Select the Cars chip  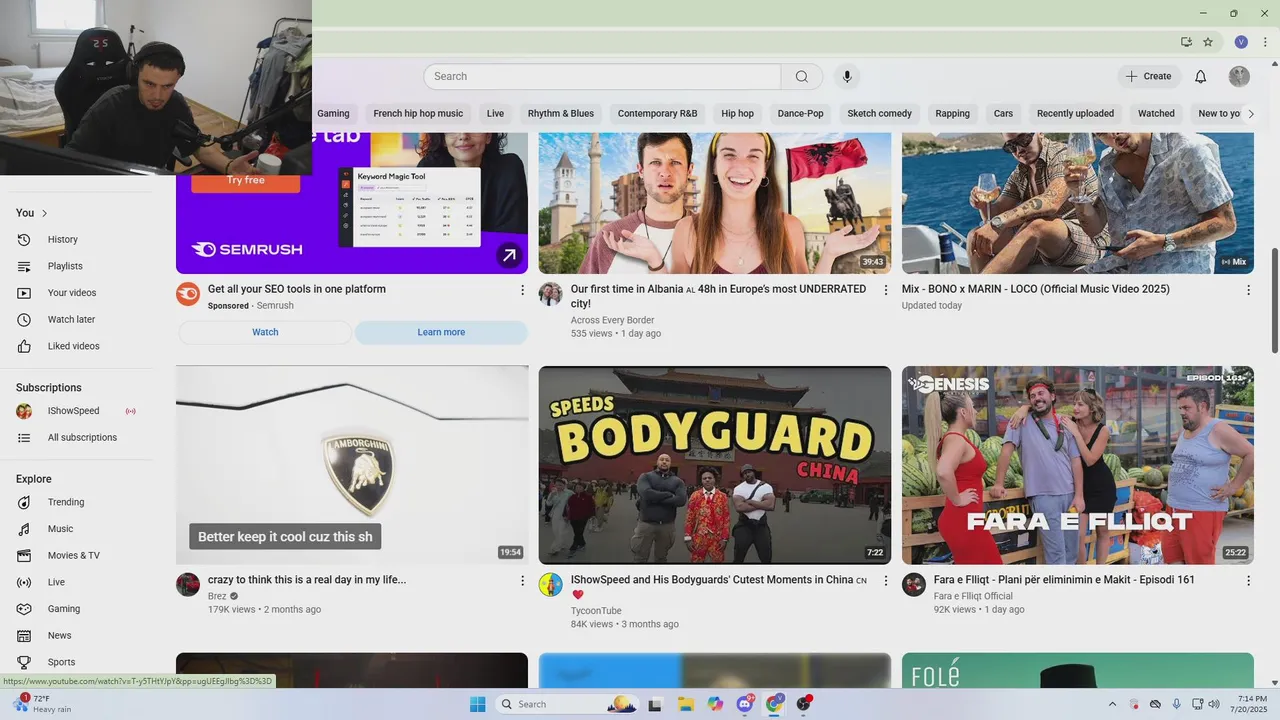tap(1003, 114)
